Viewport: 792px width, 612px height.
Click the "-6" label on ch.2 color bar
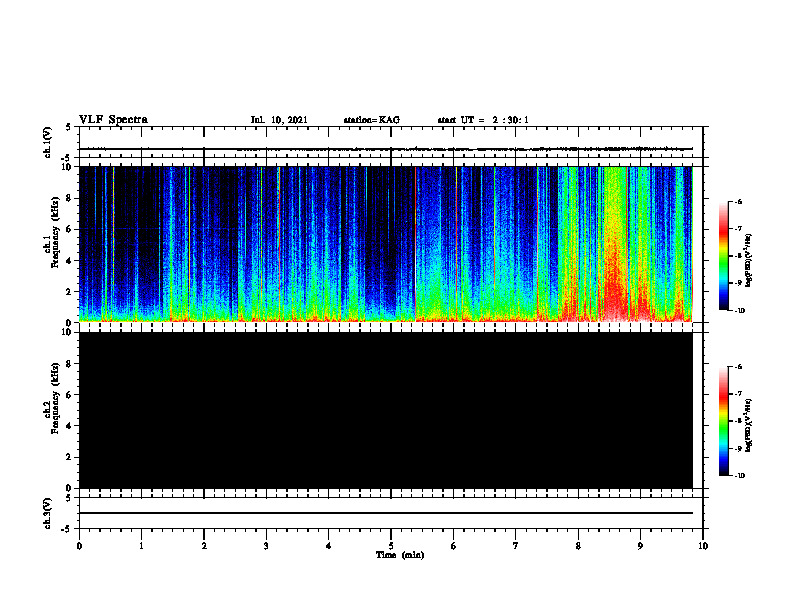739,367
